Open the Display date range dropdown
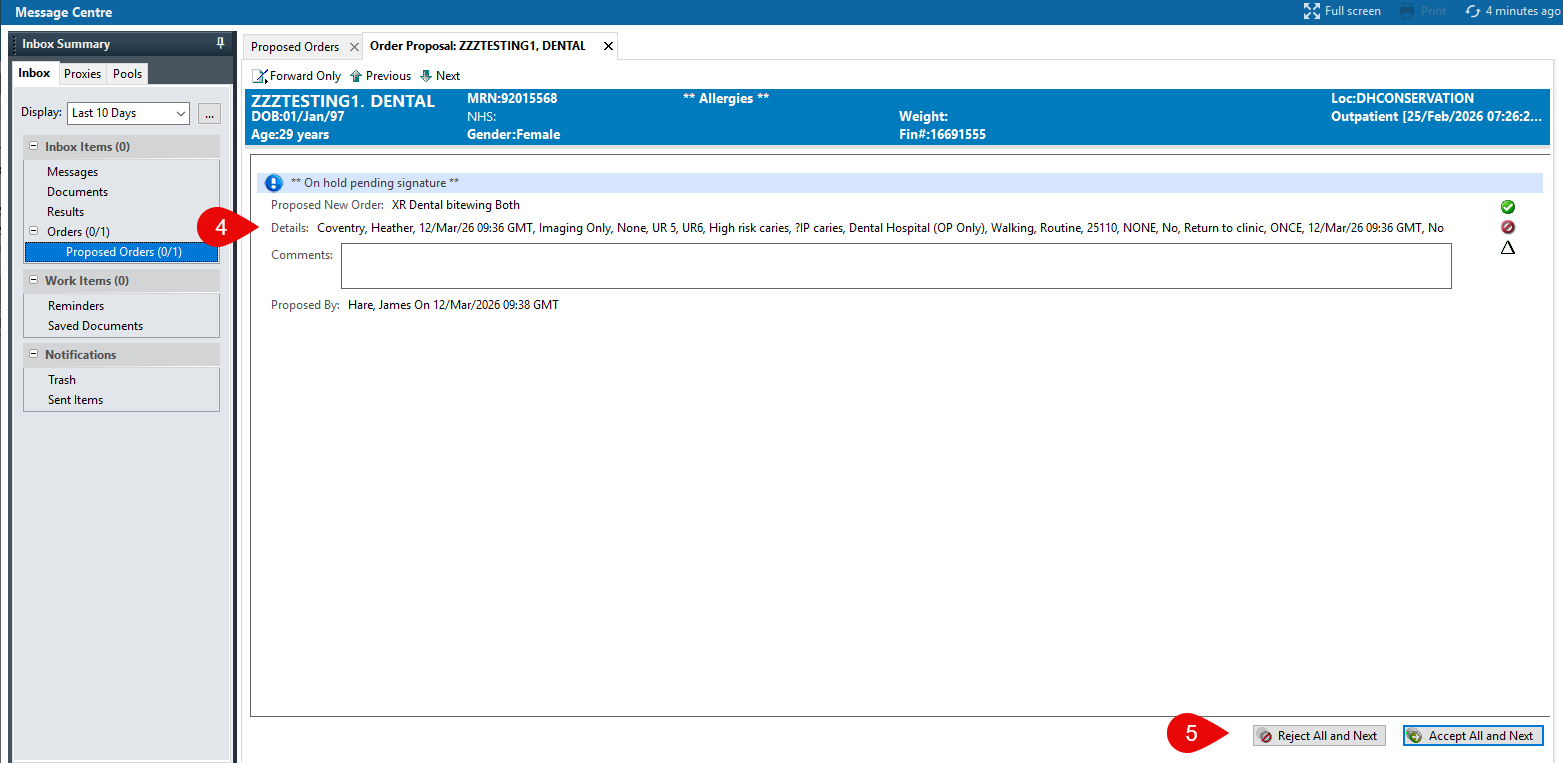The height and width of the screenshot is (763, 1563). coord(181,114)
